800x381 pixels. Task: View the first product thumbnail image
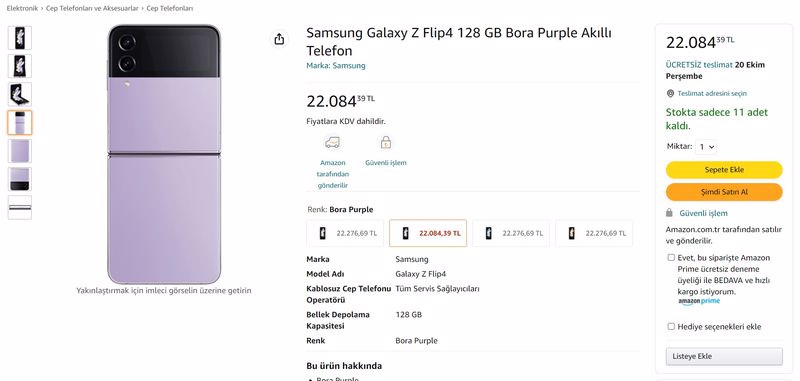(20, 38)
